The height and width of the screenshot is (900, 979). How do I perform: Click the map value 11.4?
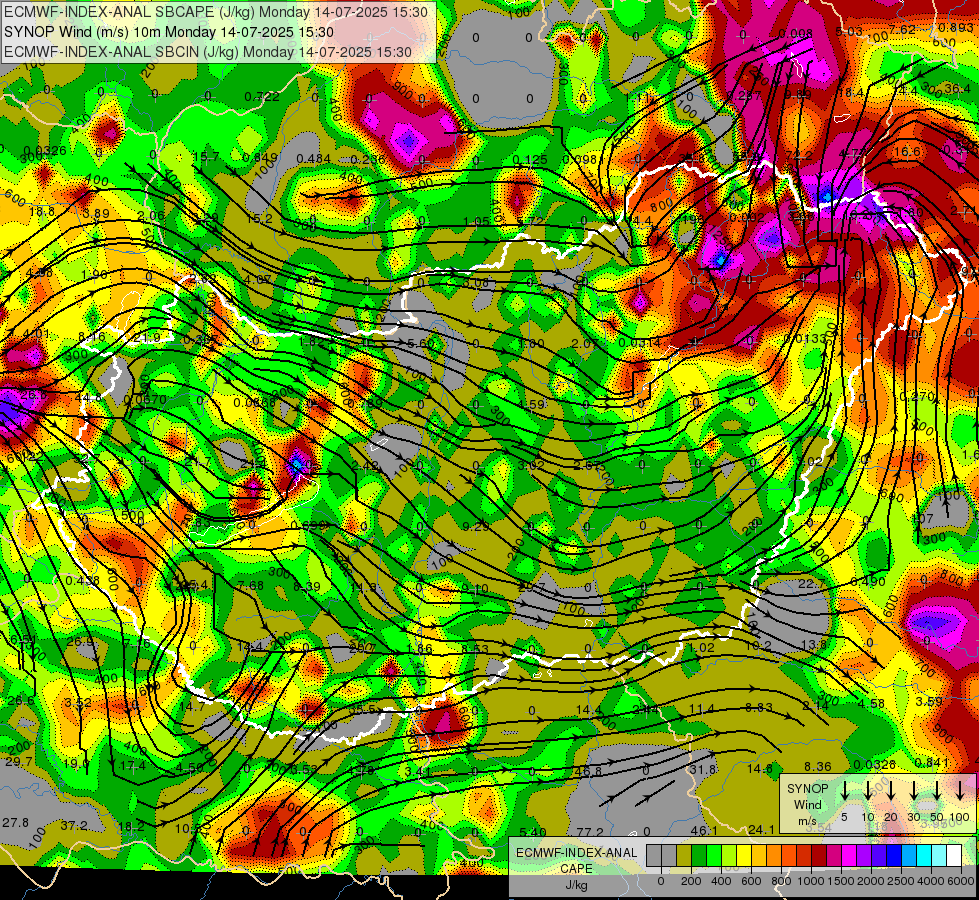pos(702,708)
